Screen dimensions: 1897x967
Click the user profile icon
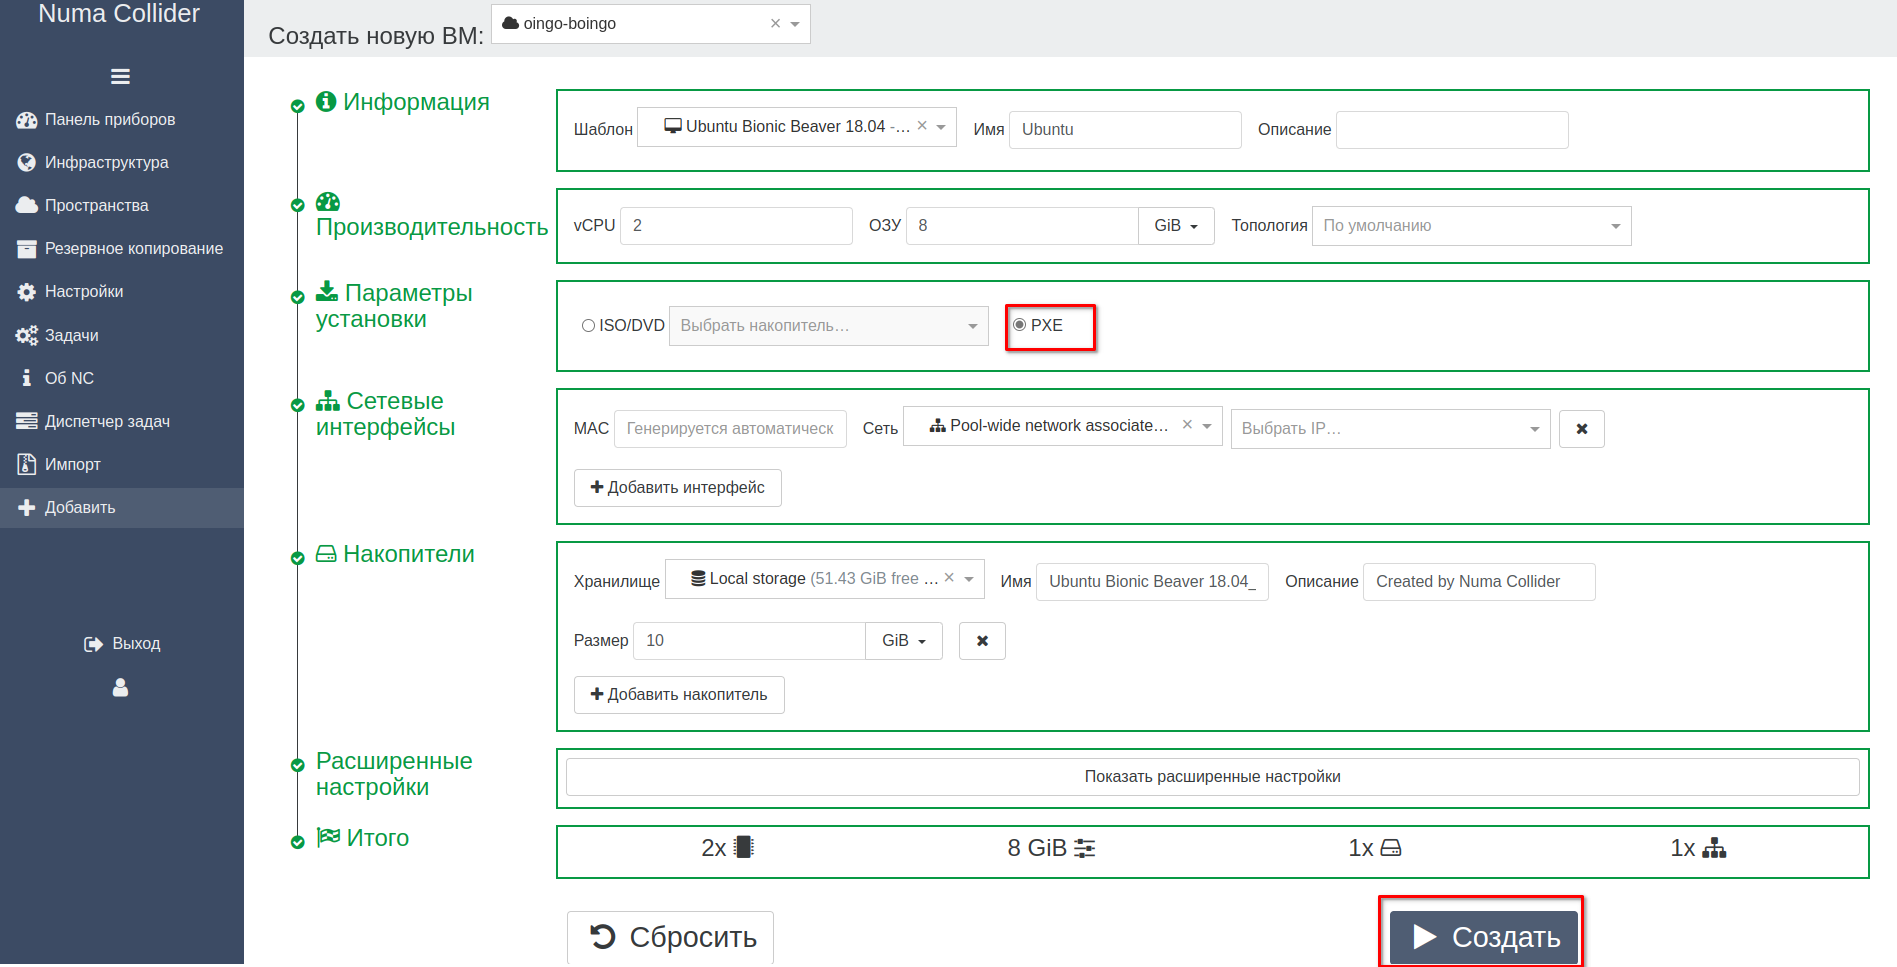121,688
